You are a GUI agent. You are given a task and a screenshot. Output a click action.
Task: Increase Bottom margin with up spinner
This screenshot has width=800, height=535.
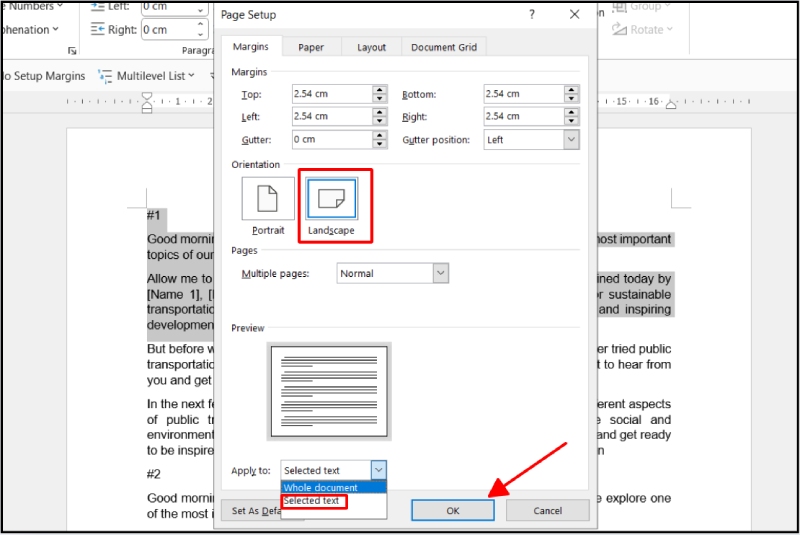pyautogui.click(x=571, y=90)
